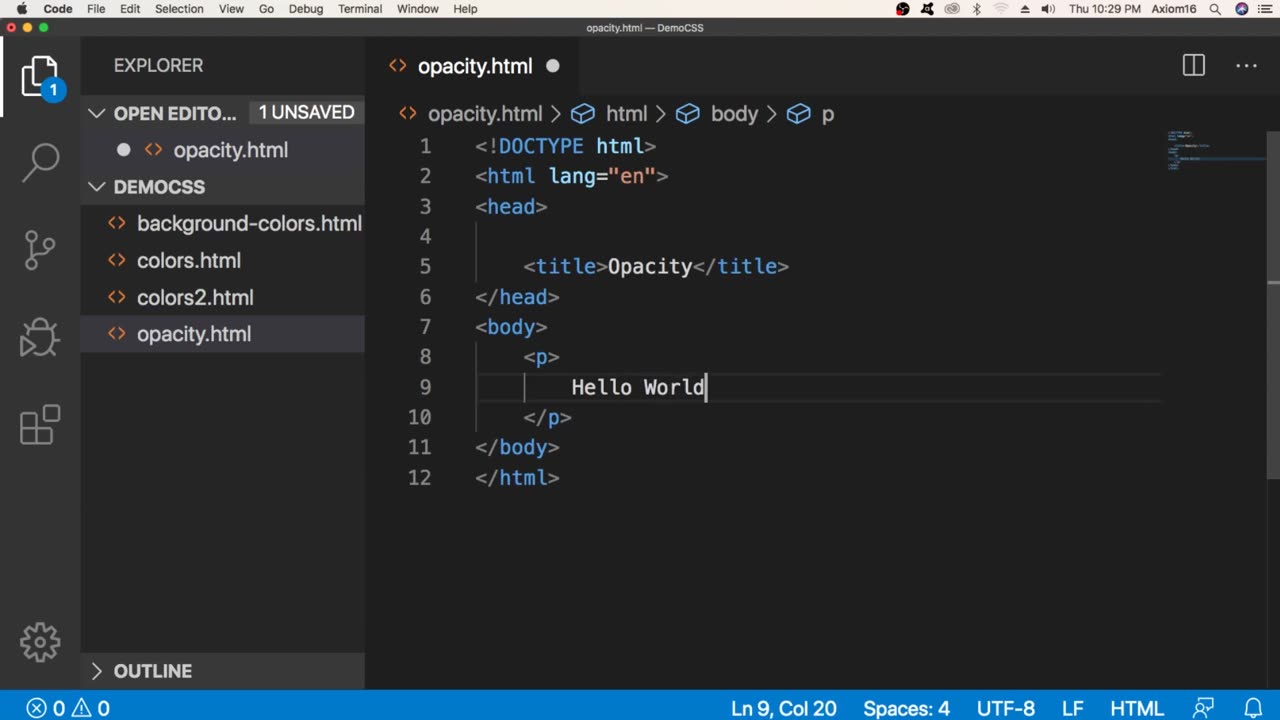1280x720 pixels.
Task: Click HTML language mode selector
Action: [x=1137, y=708]
